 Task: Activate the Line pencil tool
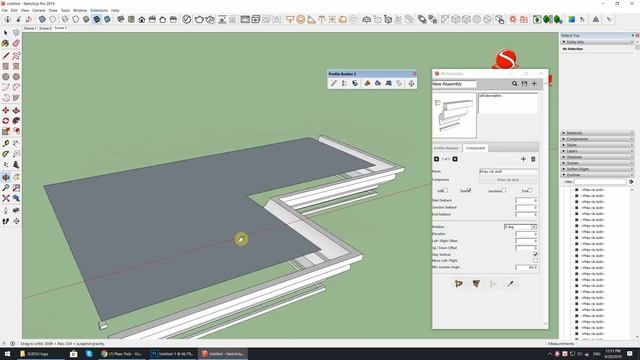click(6, 56)
